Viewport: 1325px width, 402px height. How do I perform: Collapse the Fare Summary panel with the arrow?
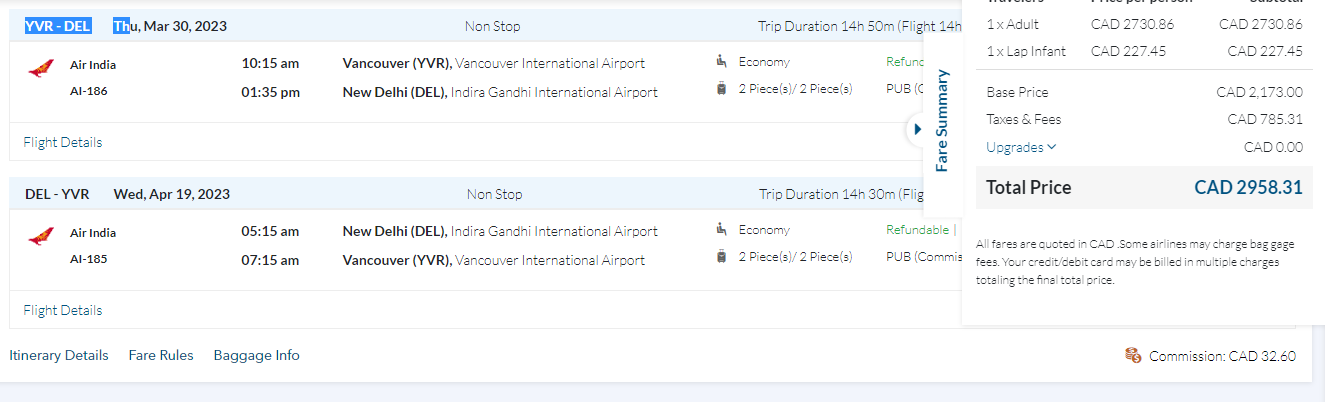917,130
